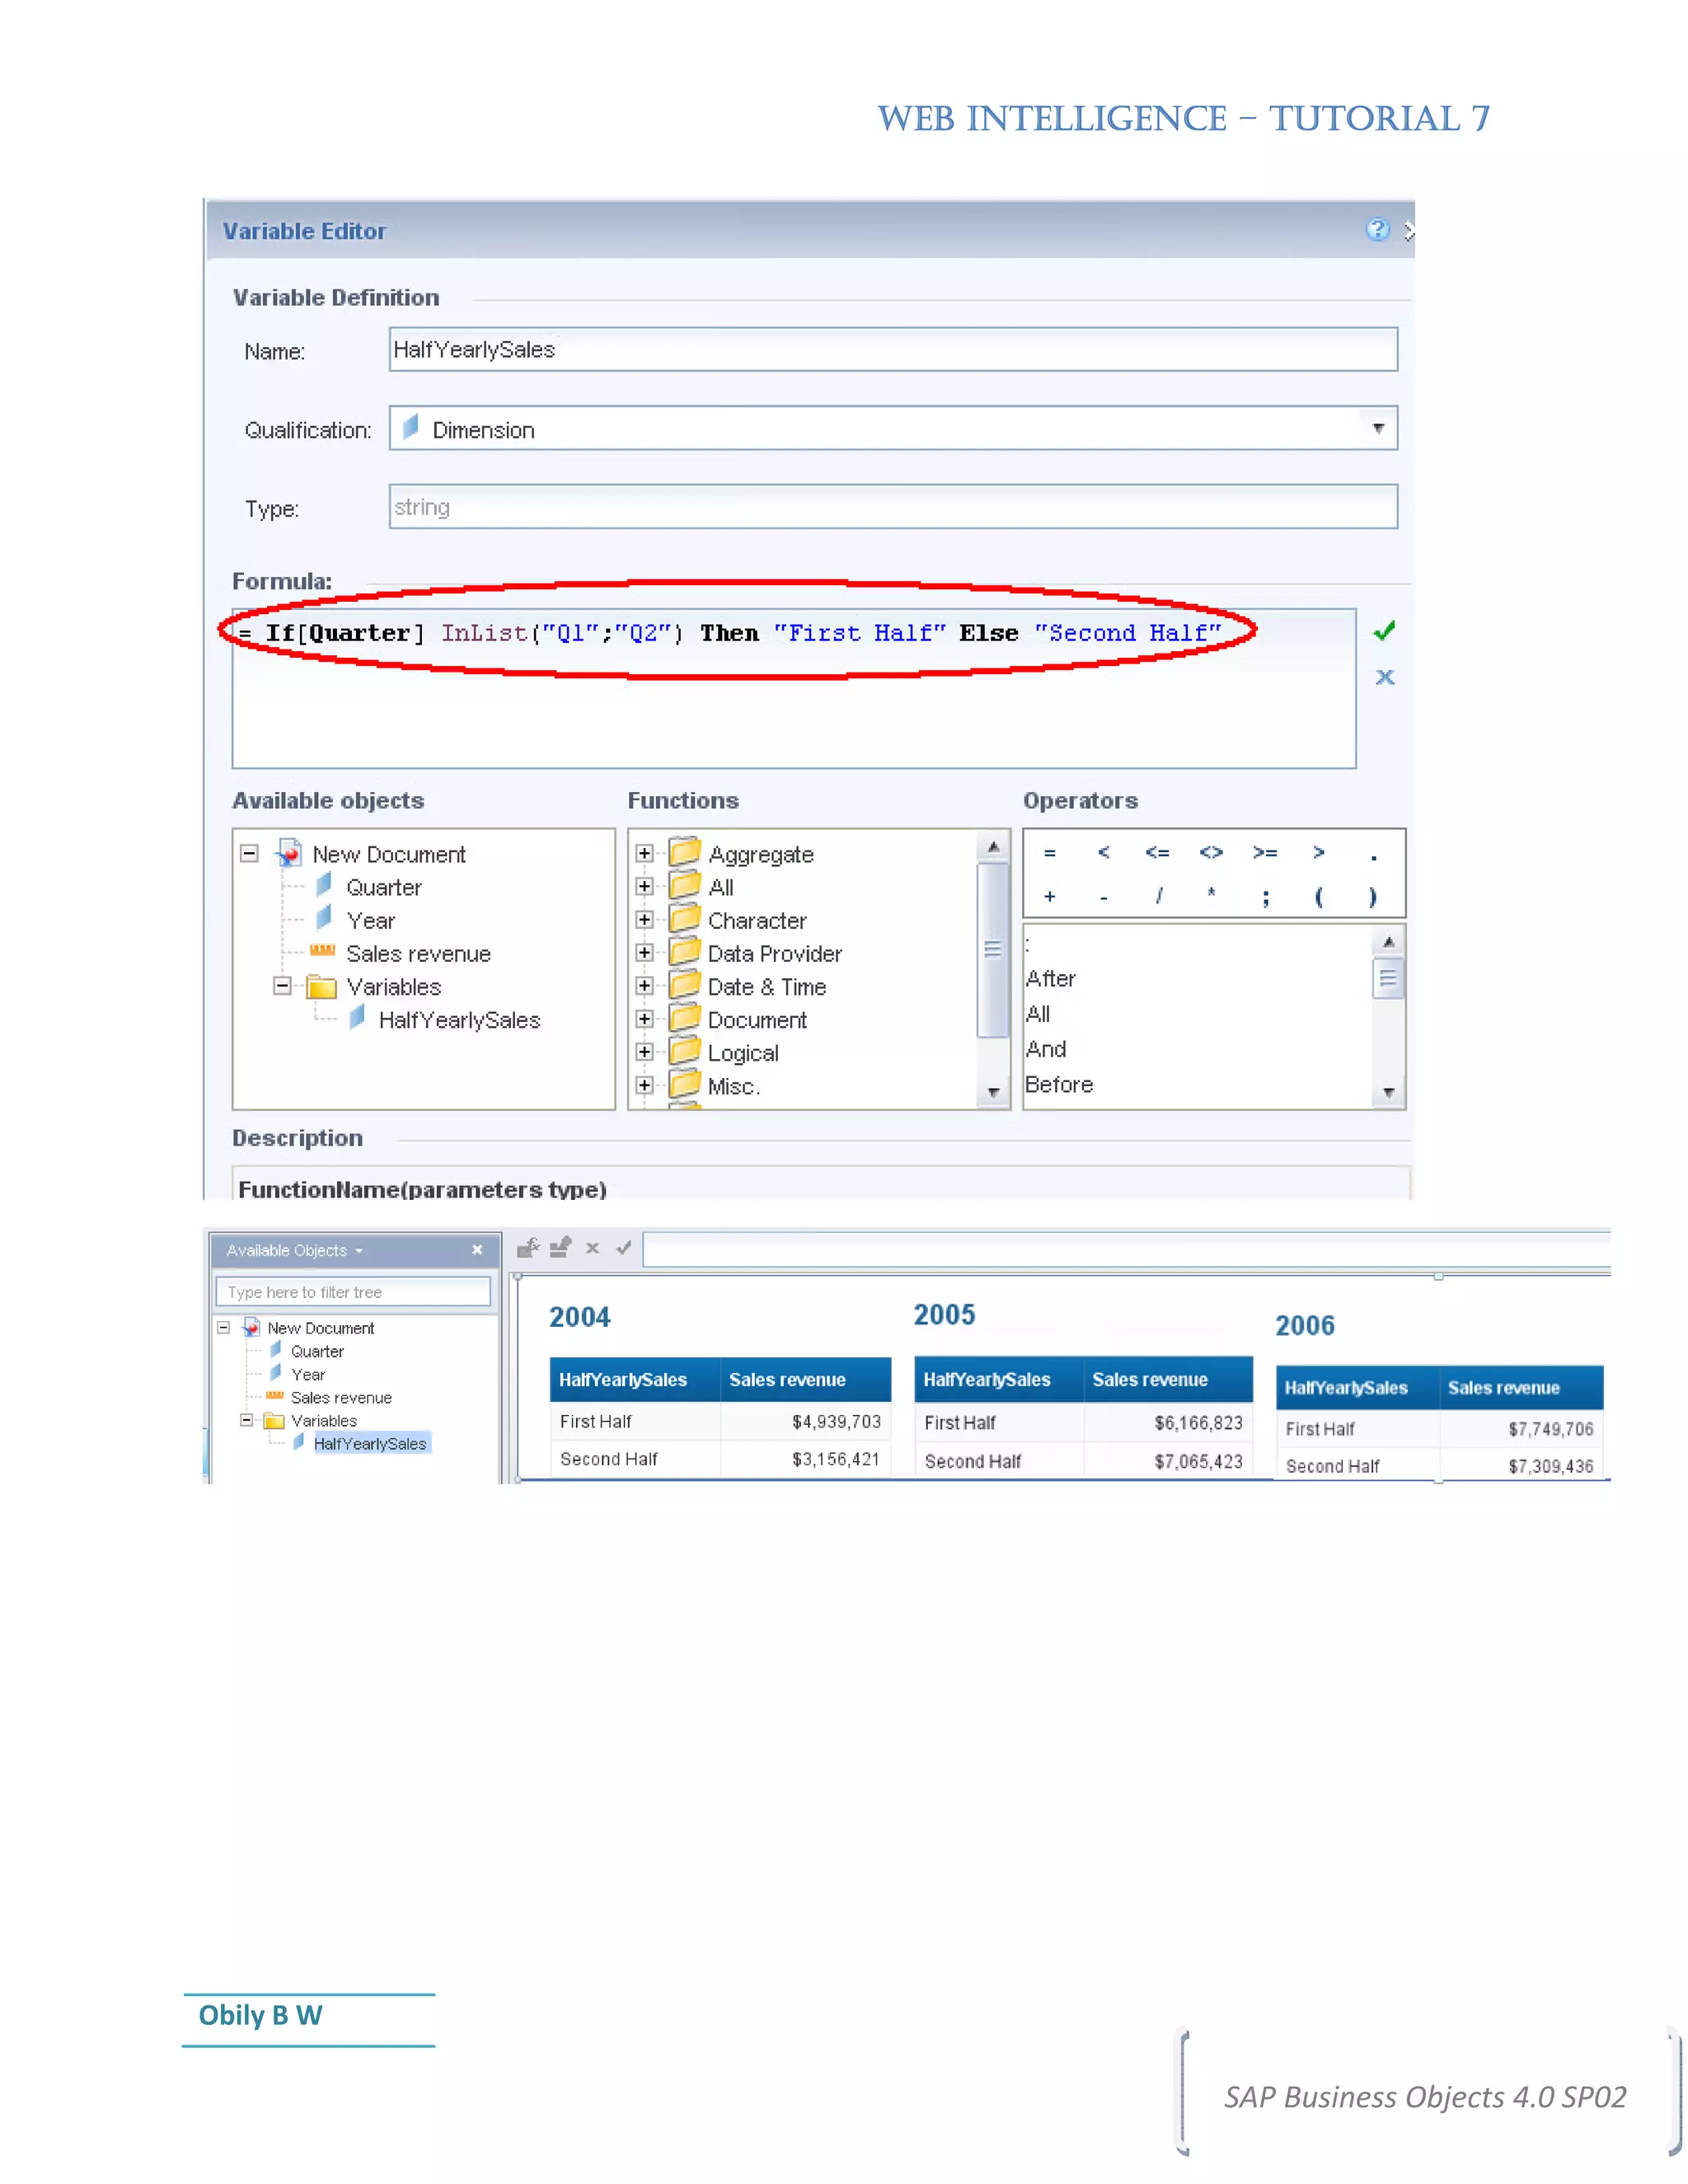This screenshot has height=2184, width=1688.
Task: Click the Functions list scrollbar down arrow
Action: 993,1092
